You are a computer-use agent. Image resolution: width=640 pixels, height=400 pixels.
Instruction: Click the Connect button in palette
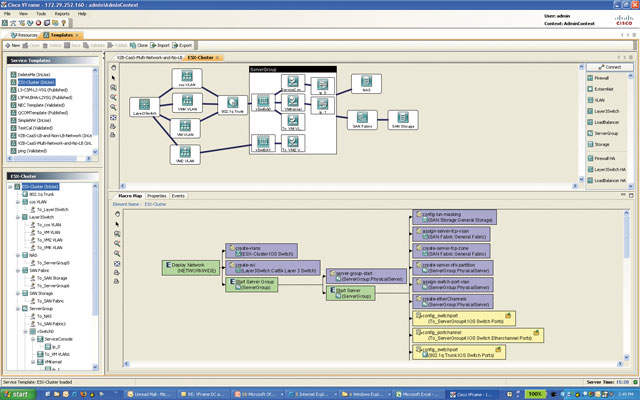coord(610,67)
